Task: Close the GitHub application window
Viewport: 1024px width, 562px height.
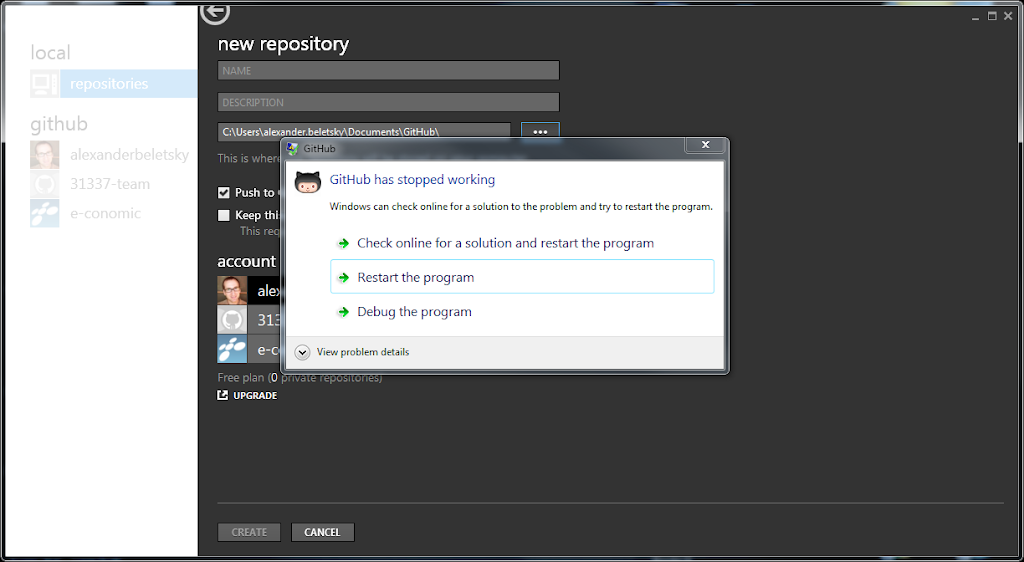Action: click(1008, 16)
